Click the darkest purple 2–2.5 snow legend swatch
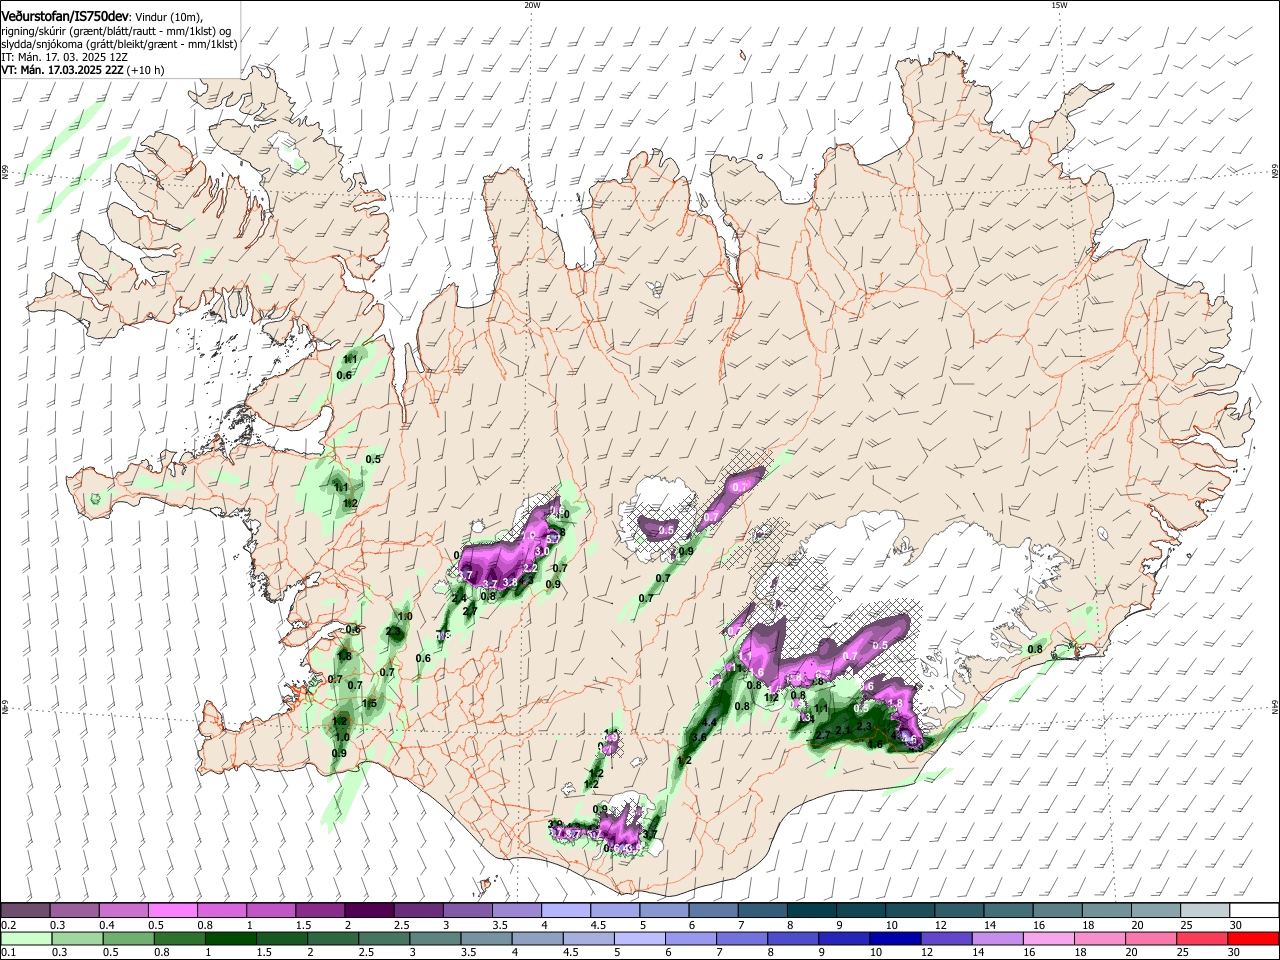The height and width of the screenshot is (960, 1280). click(368, 910)
